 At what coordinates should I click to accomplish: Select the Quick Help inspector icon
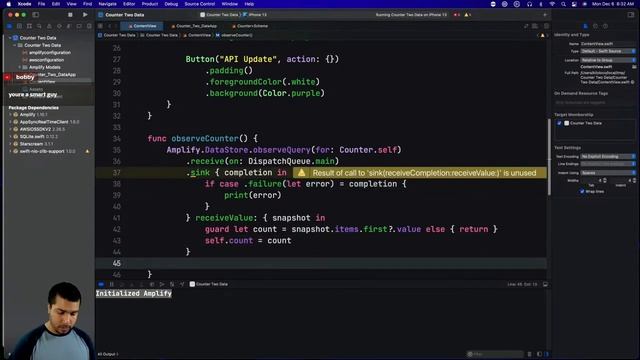click(605, 26)
